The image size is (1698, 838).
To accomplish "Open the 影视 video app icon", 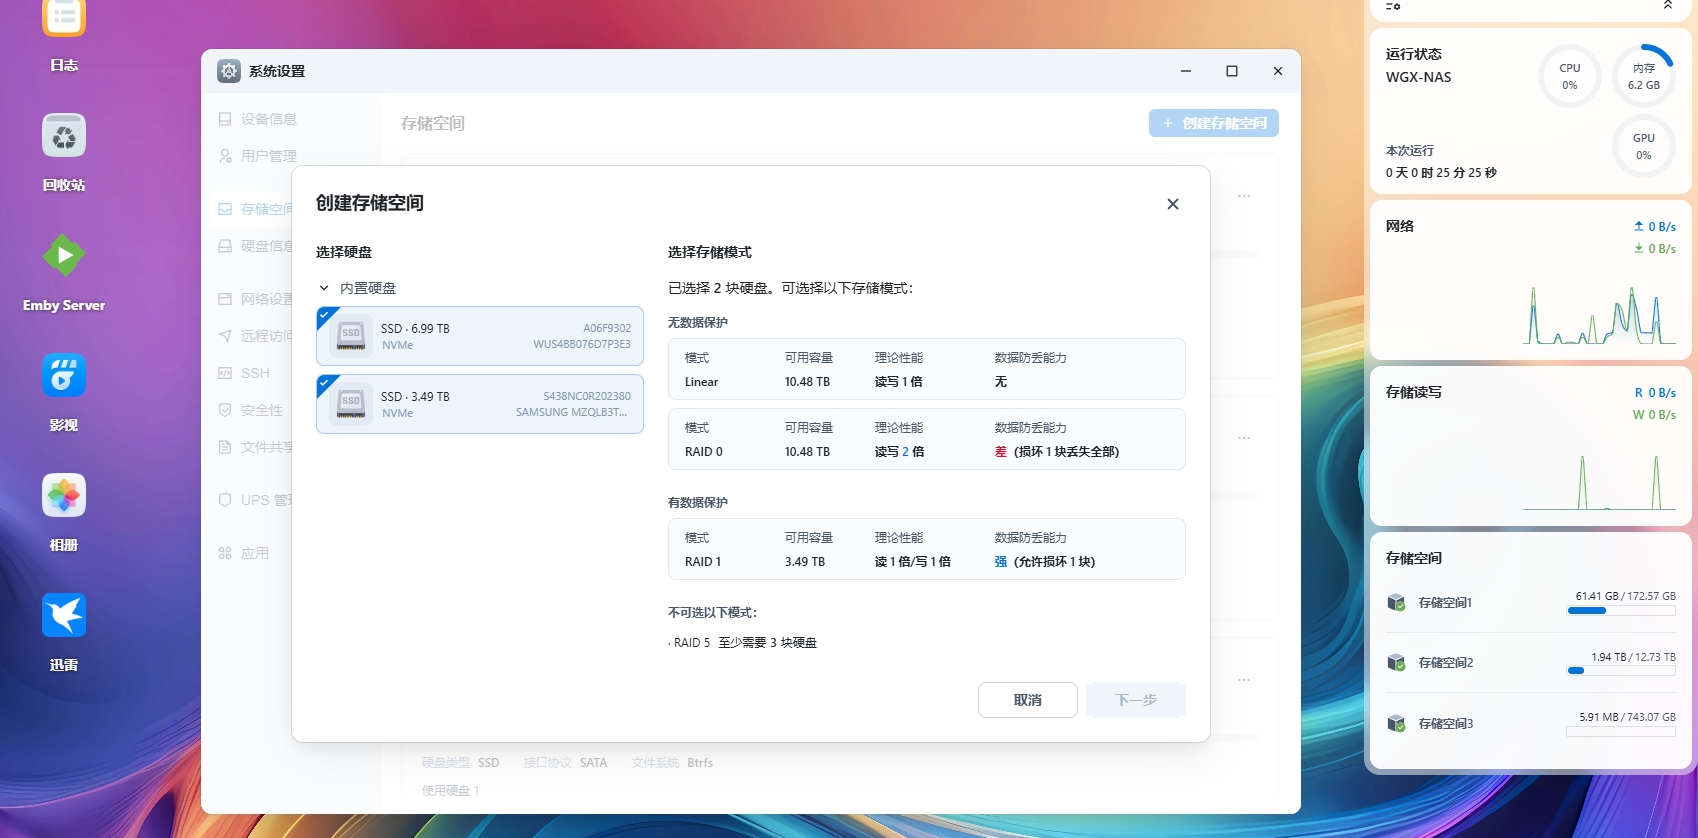I will coord(64,375).
